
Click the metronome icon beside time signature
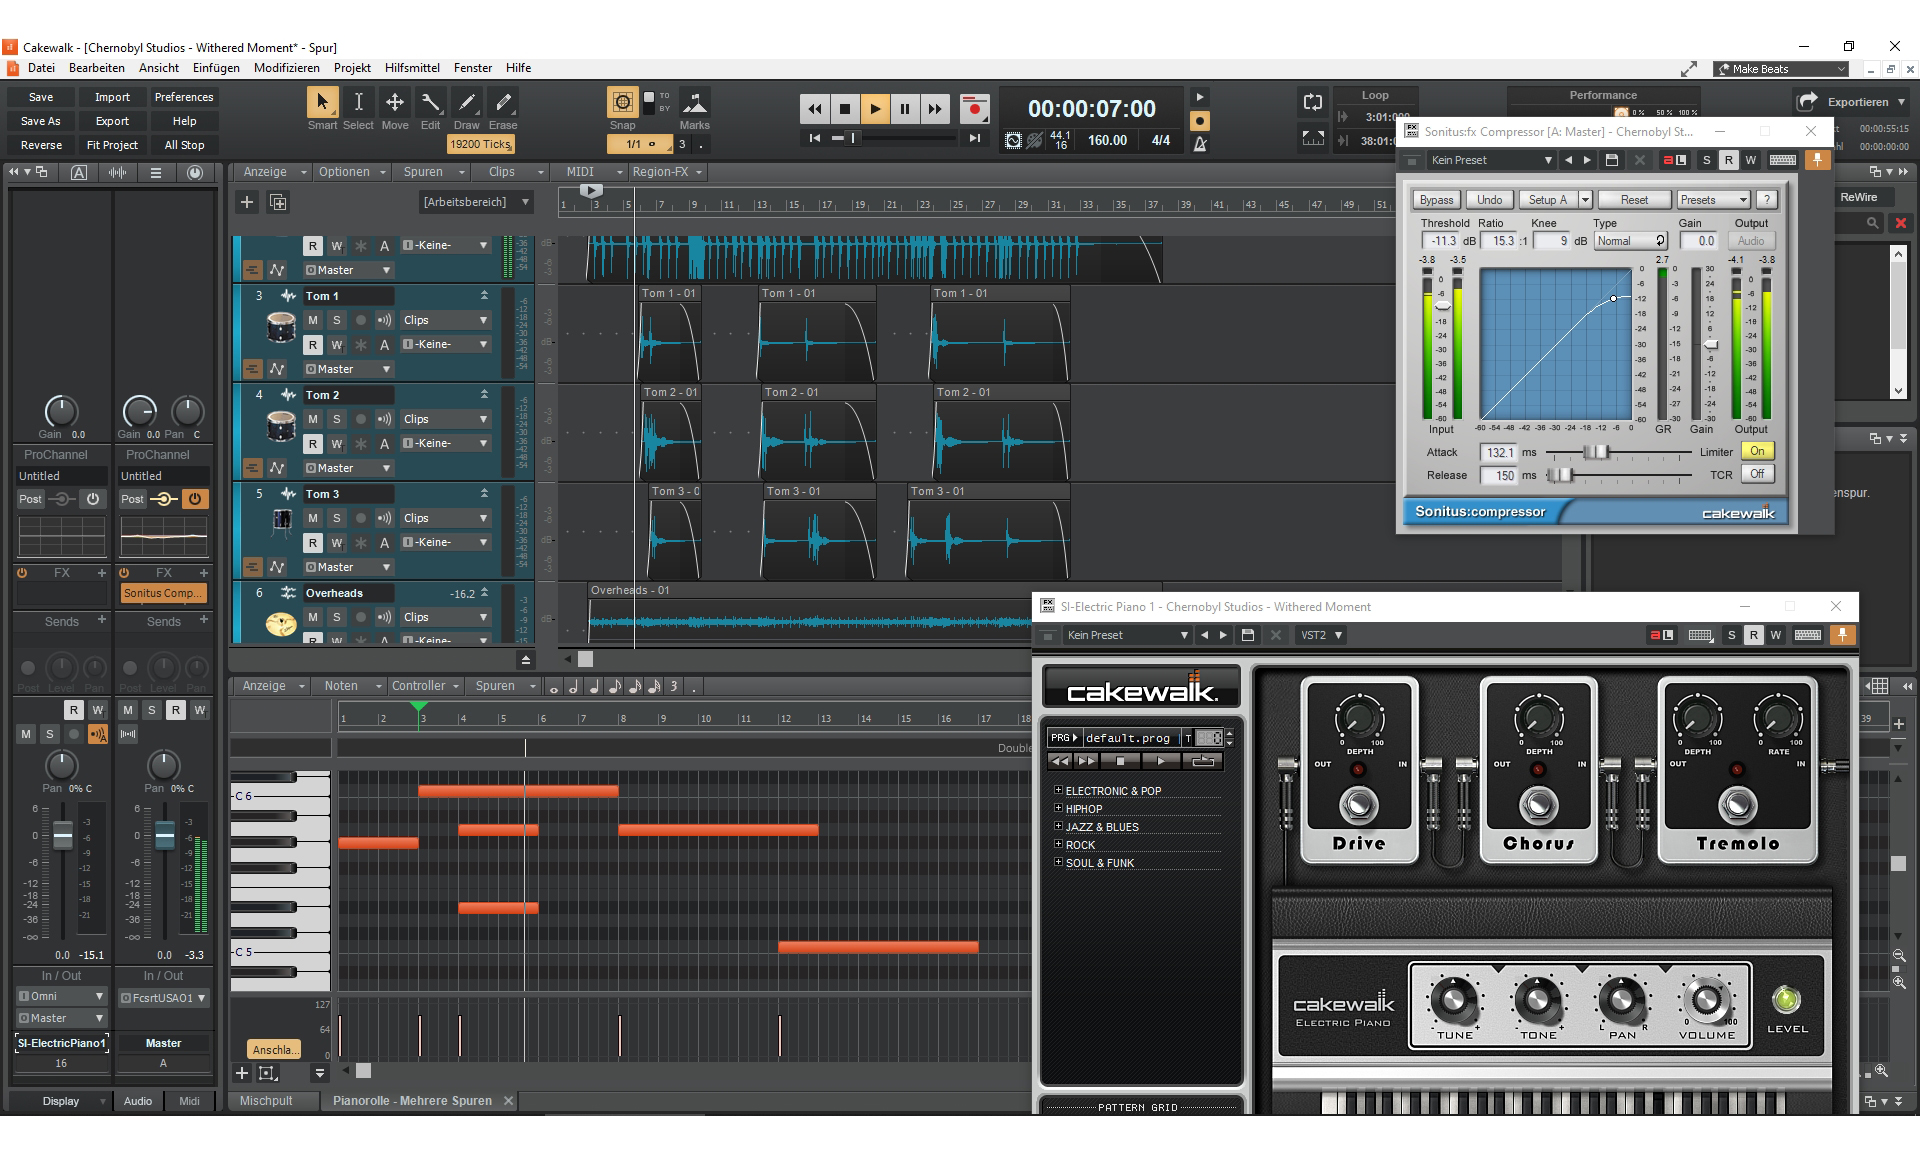point(1200,142)
